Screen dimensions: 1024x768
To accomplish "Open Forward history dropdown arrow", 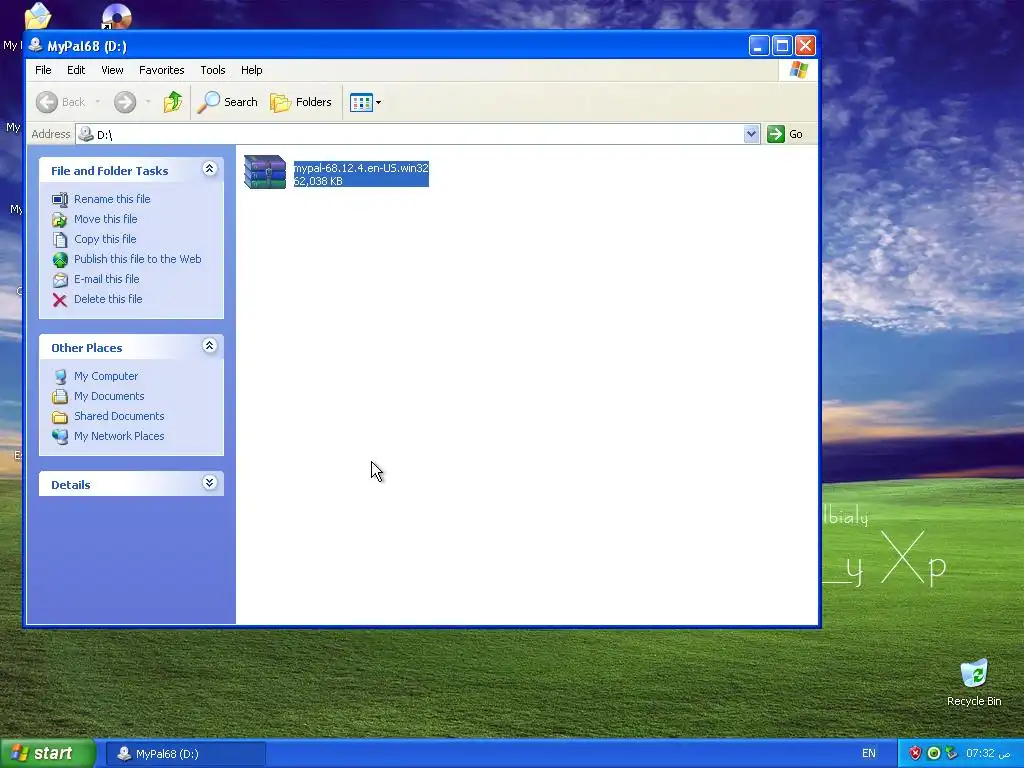I will click(x=148, y=102).
